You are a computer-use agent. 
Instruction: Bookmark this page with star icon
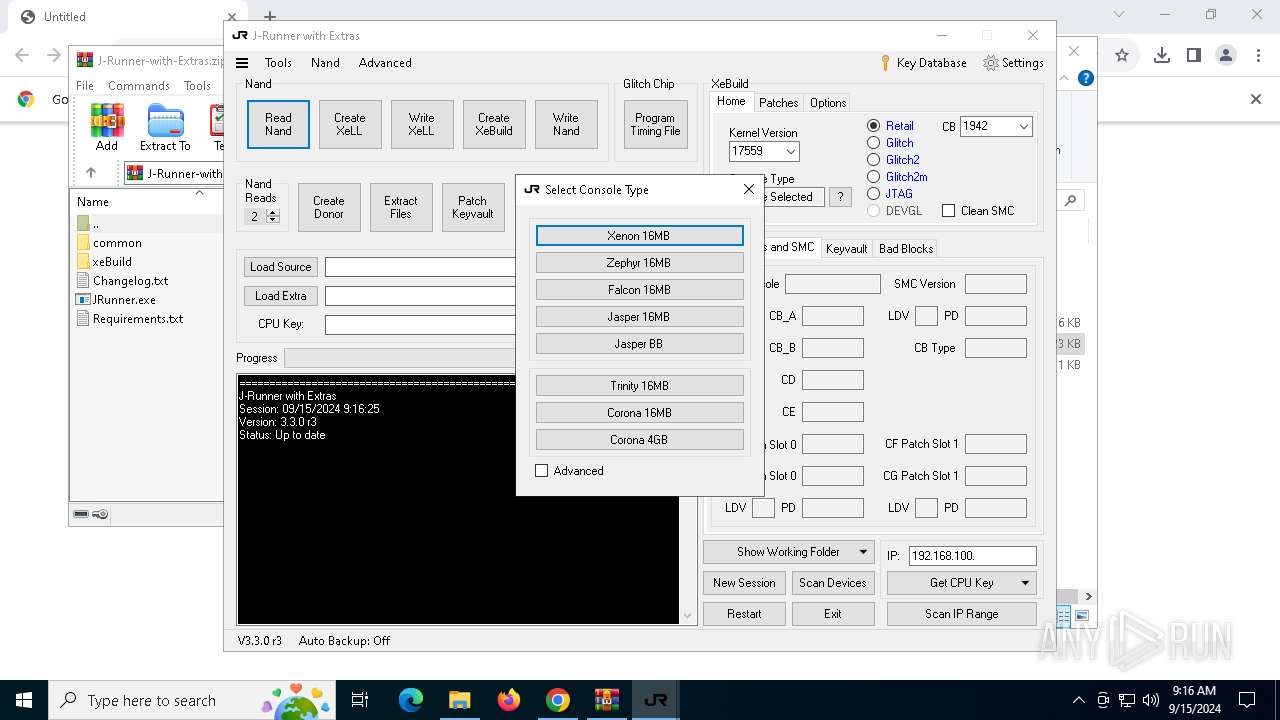(1122, 56)
